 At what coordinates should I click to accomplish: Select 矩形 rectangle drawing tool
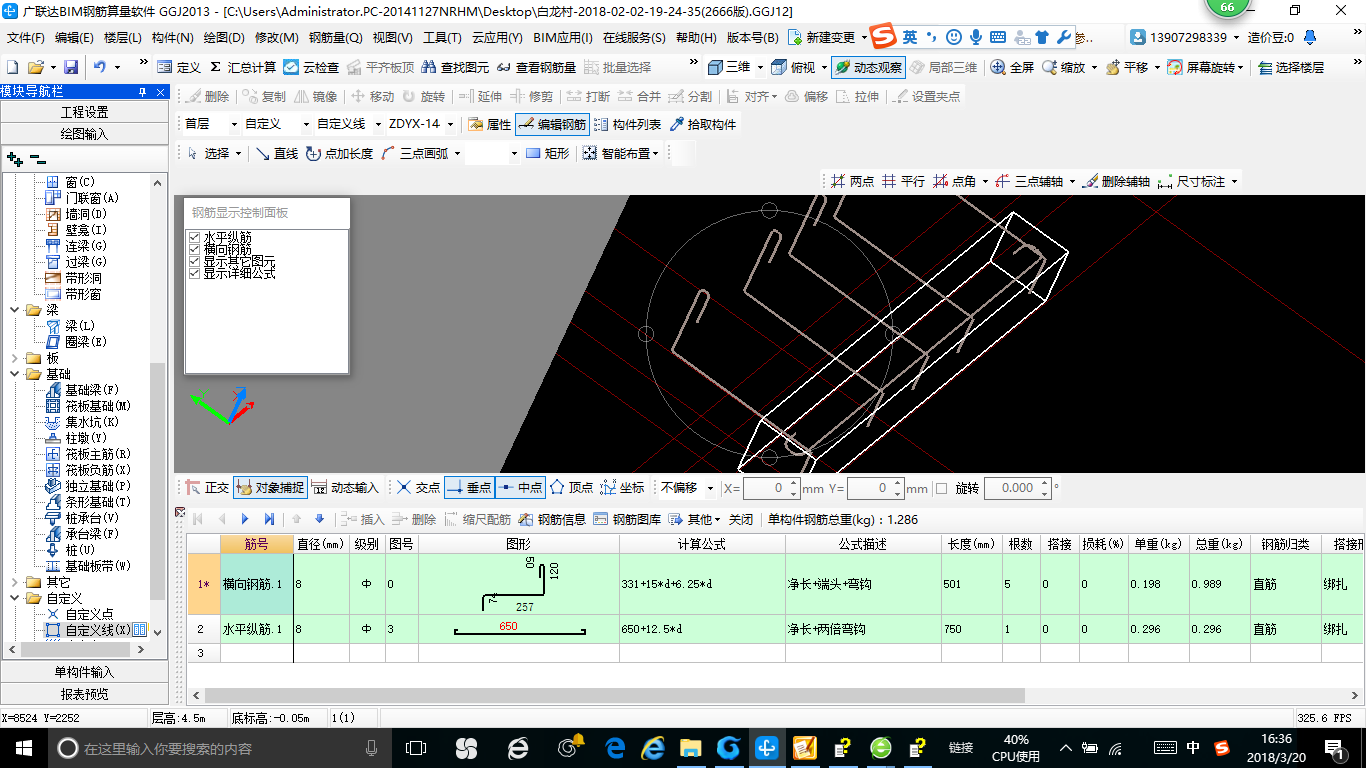[548, 153]
